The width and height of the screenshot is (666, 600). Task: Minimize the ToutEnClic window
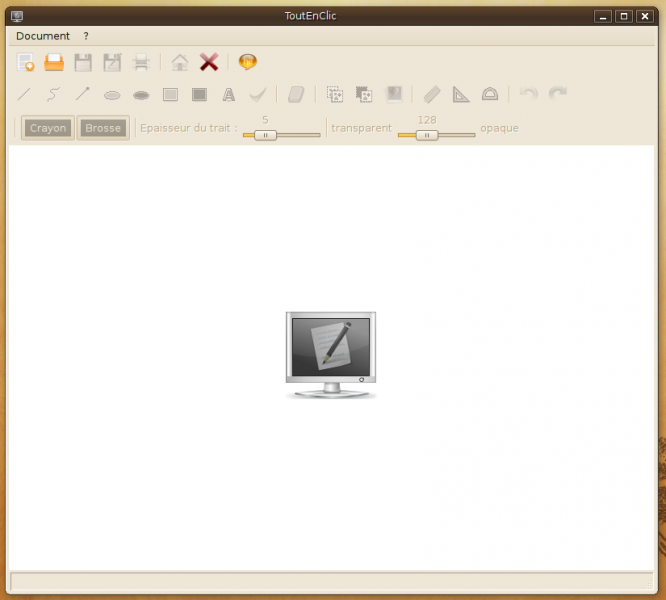[x=602, y=16]
